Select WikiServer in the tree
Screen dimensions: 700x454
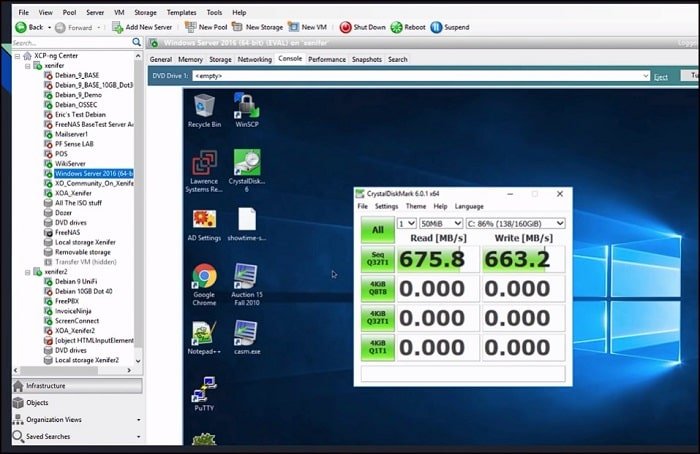tap(70, 164)
